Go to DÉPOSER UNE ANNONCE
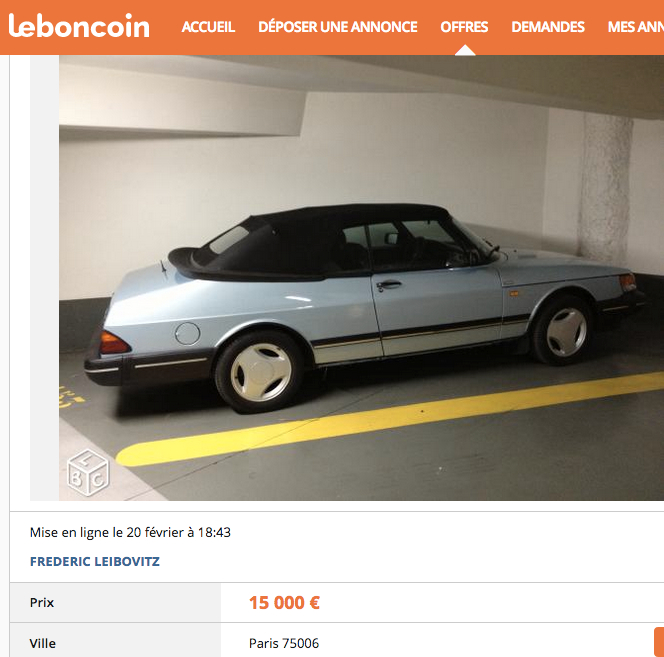The width and height of the screenshot is (664, 657). point(338,27)
